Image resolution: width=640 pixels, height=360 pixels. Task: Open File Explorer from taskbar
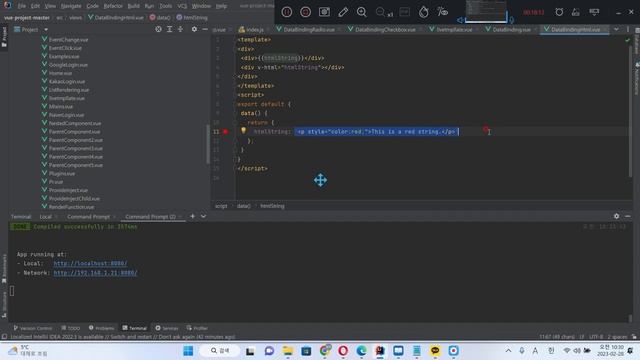tap(287, 351)
